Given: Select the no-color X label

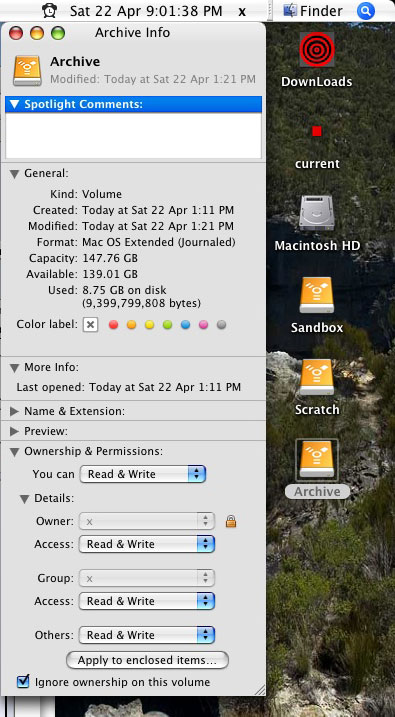Looking at the screenshot, I should click(91, 325).
